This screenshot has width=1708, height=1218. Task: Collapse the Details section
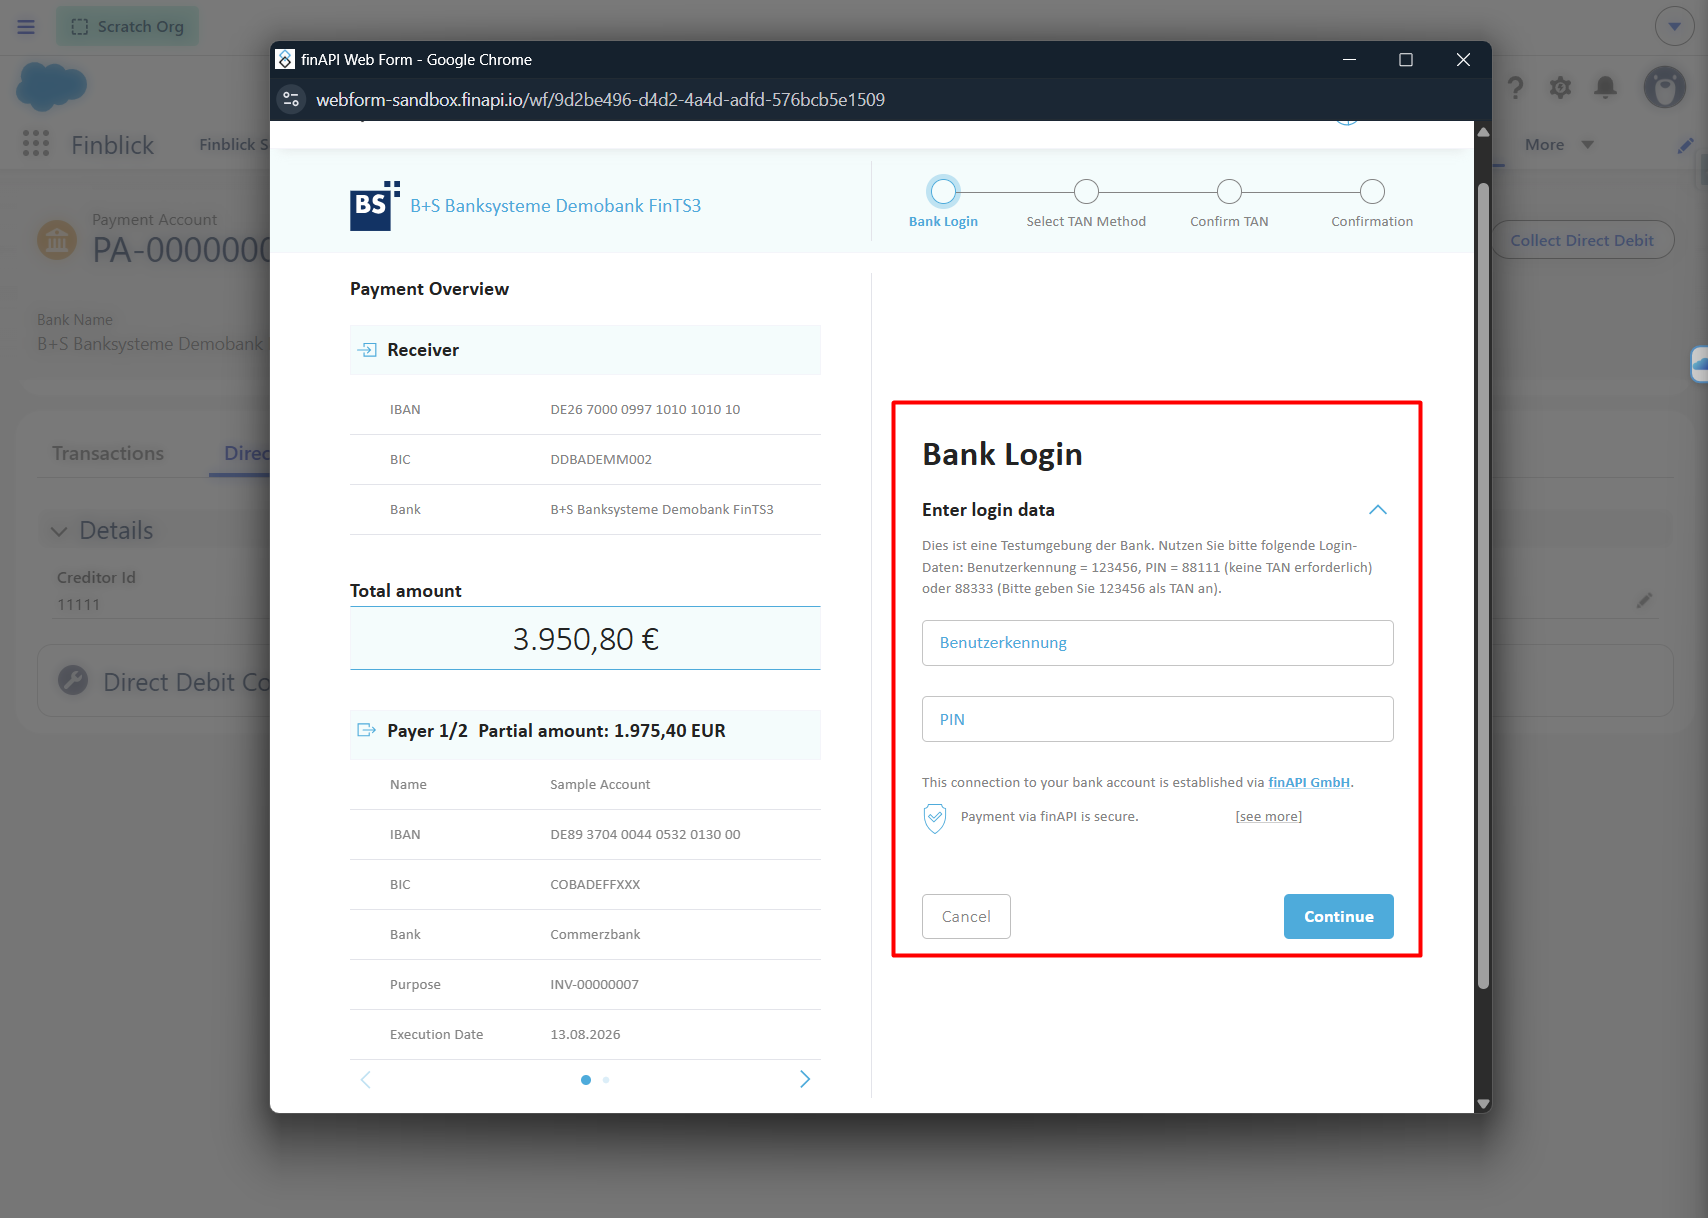tap(60, 531)
